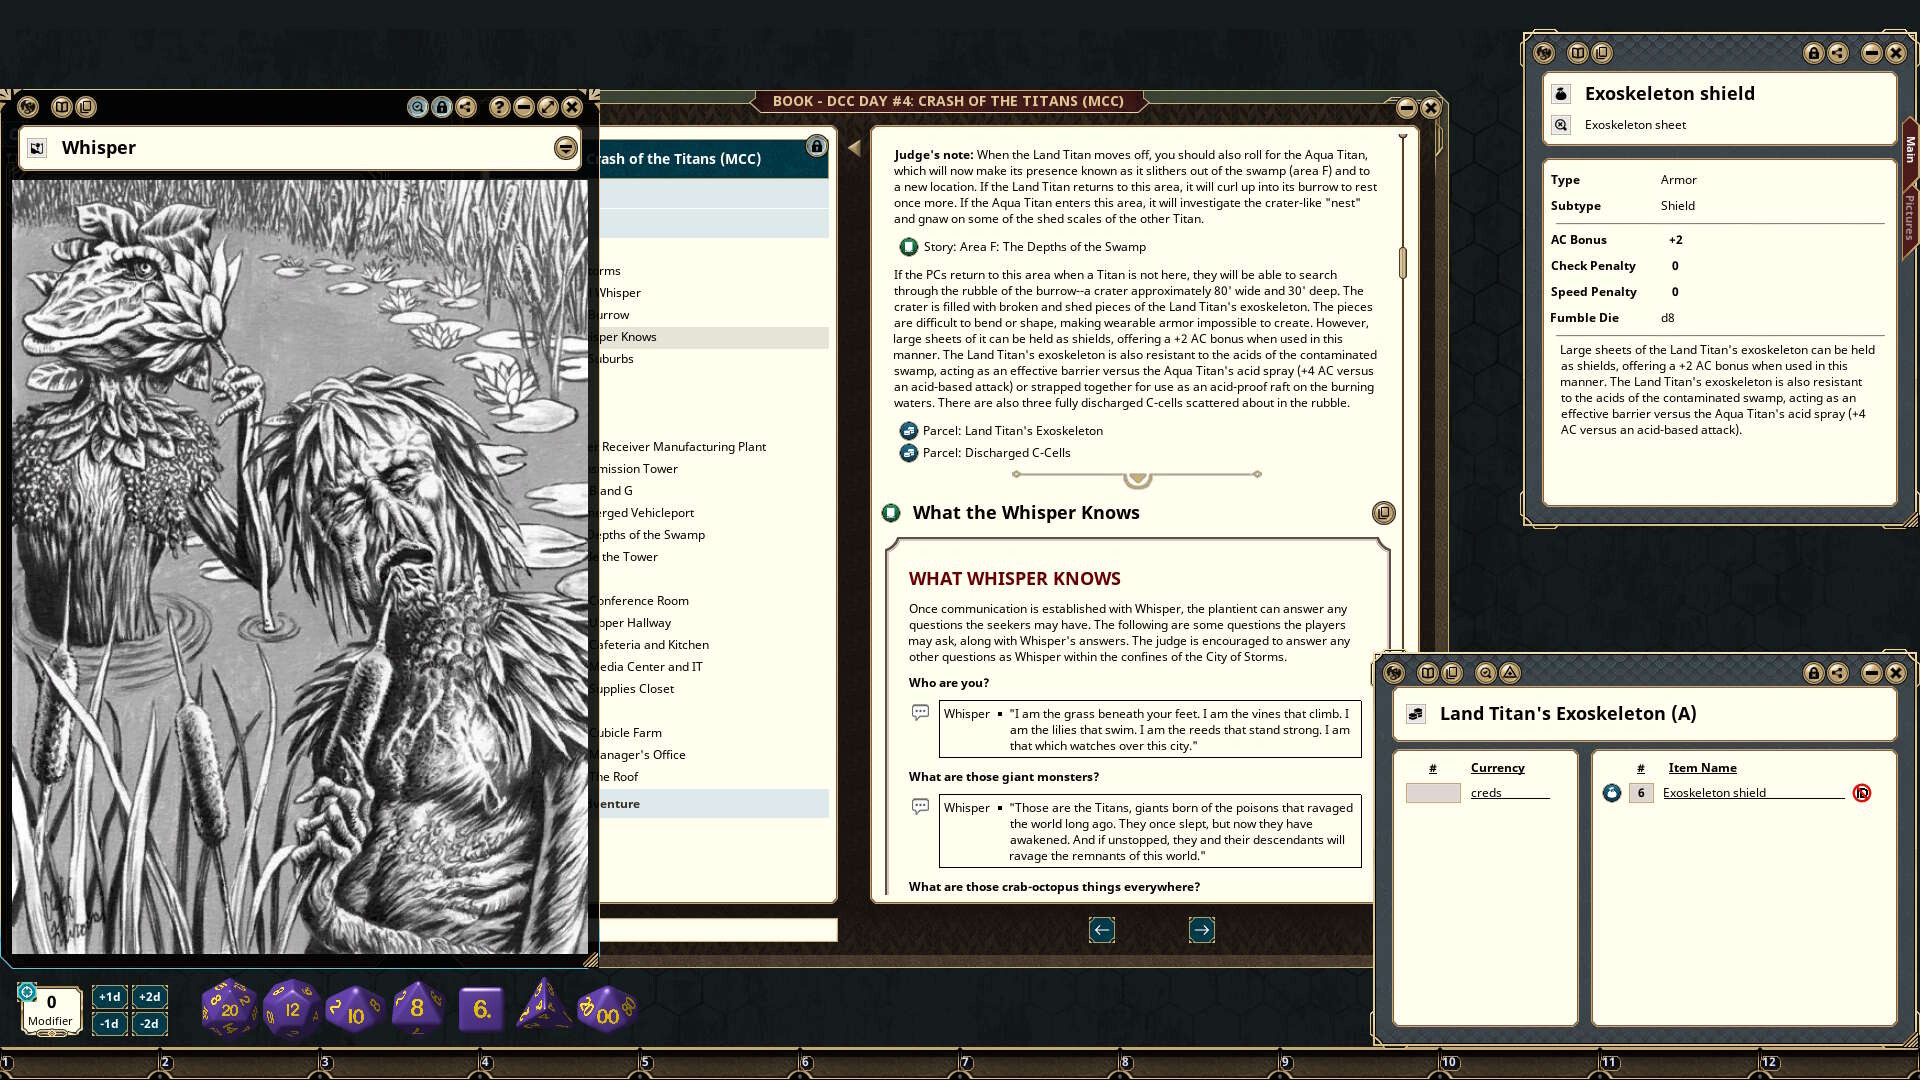
Task: Activate the magnify tool on the Whisper portrait window
Action: coord(419,108)
